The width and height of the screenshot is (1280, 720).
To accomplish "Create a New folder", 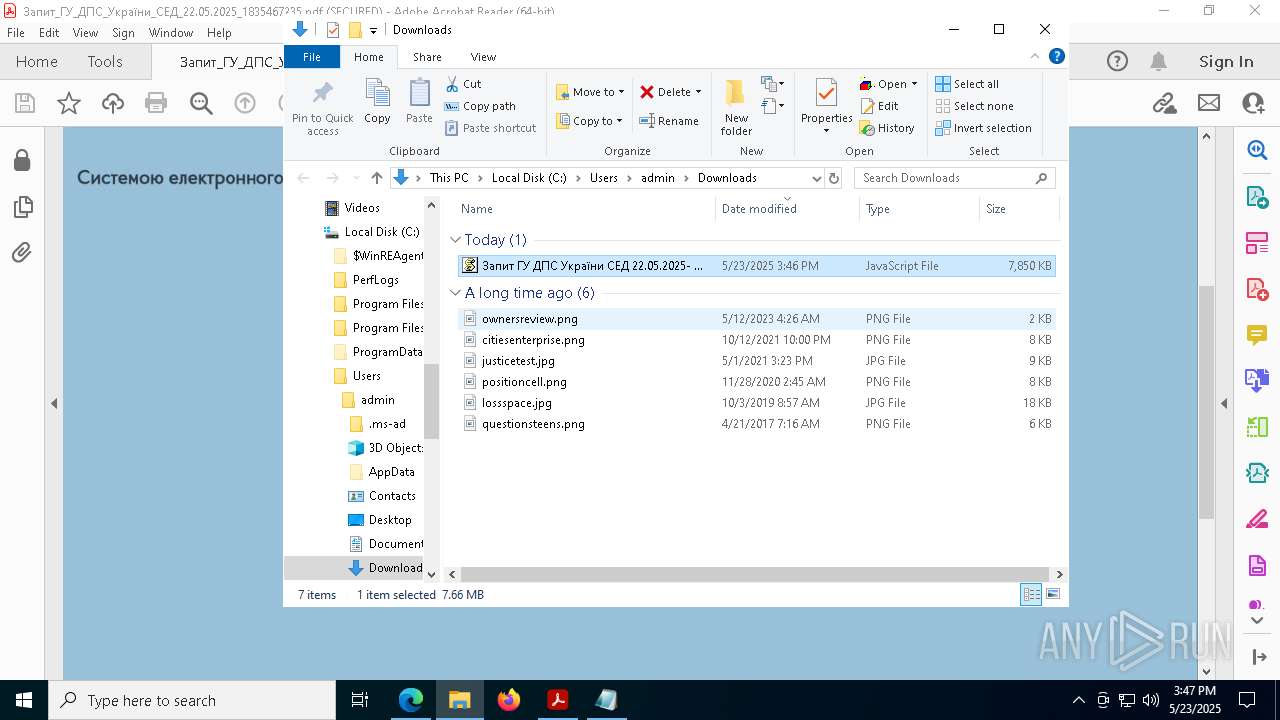I will pyautogui.click(x=736, y=108).
